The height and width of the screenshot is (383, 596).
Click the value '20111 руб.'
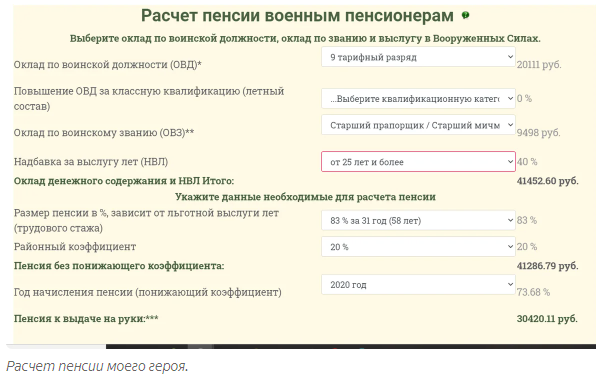click(x=539, y=65)
